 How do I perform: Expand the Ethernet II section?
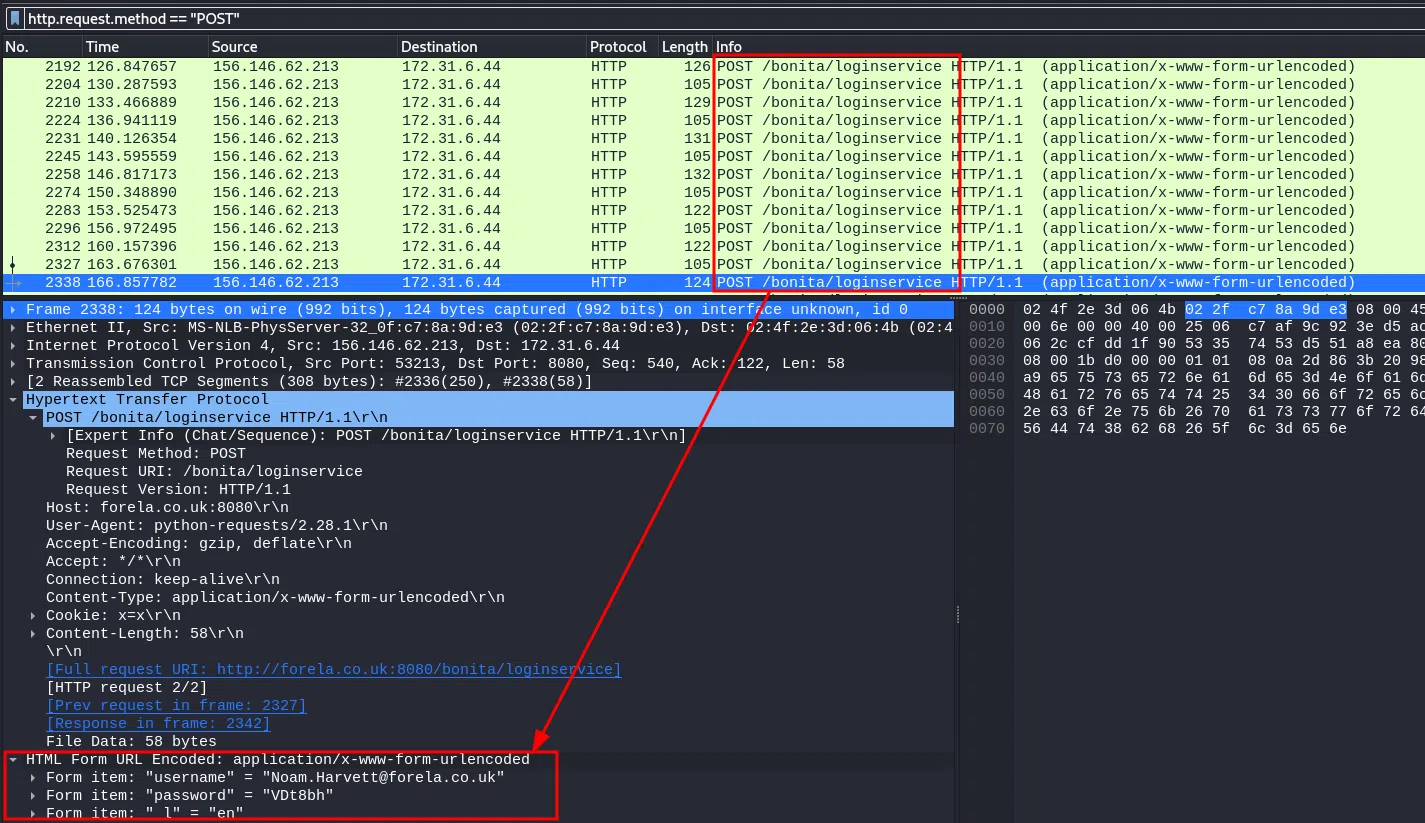coord(13,328)
